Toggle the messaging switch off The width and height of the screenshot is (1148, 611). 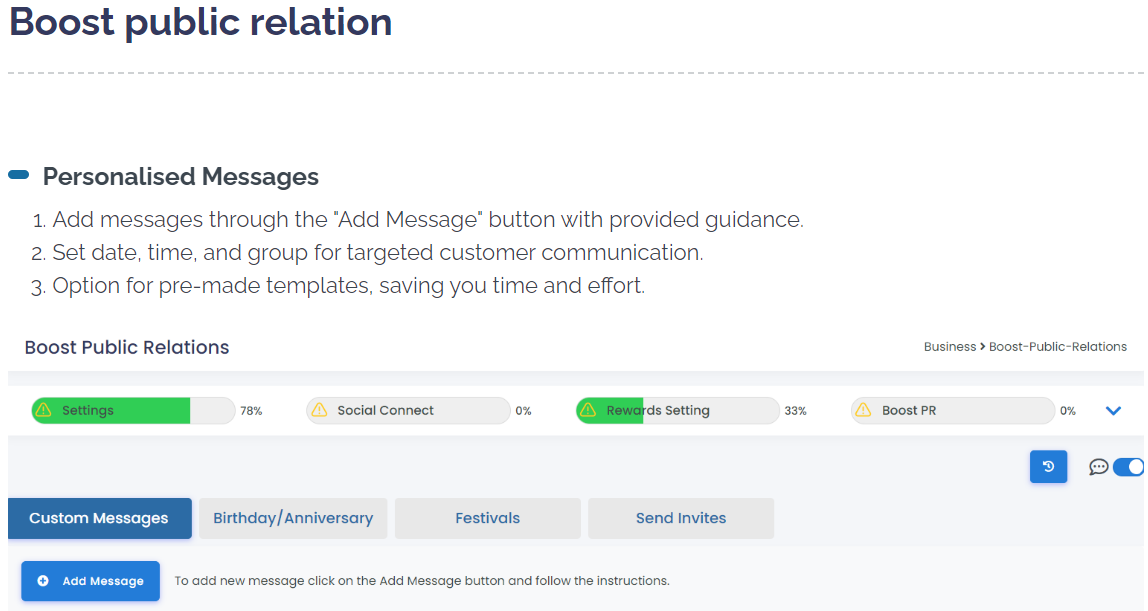[x=1128, y=467]
